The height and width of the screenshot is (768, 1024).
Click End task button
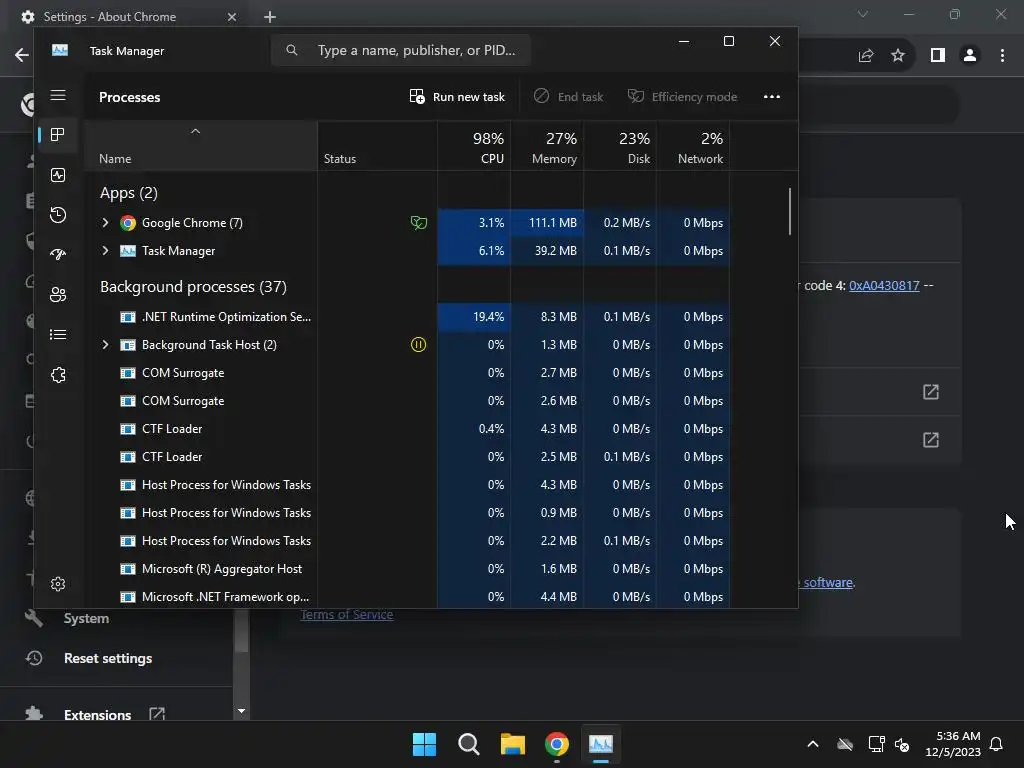click(568, 97)
